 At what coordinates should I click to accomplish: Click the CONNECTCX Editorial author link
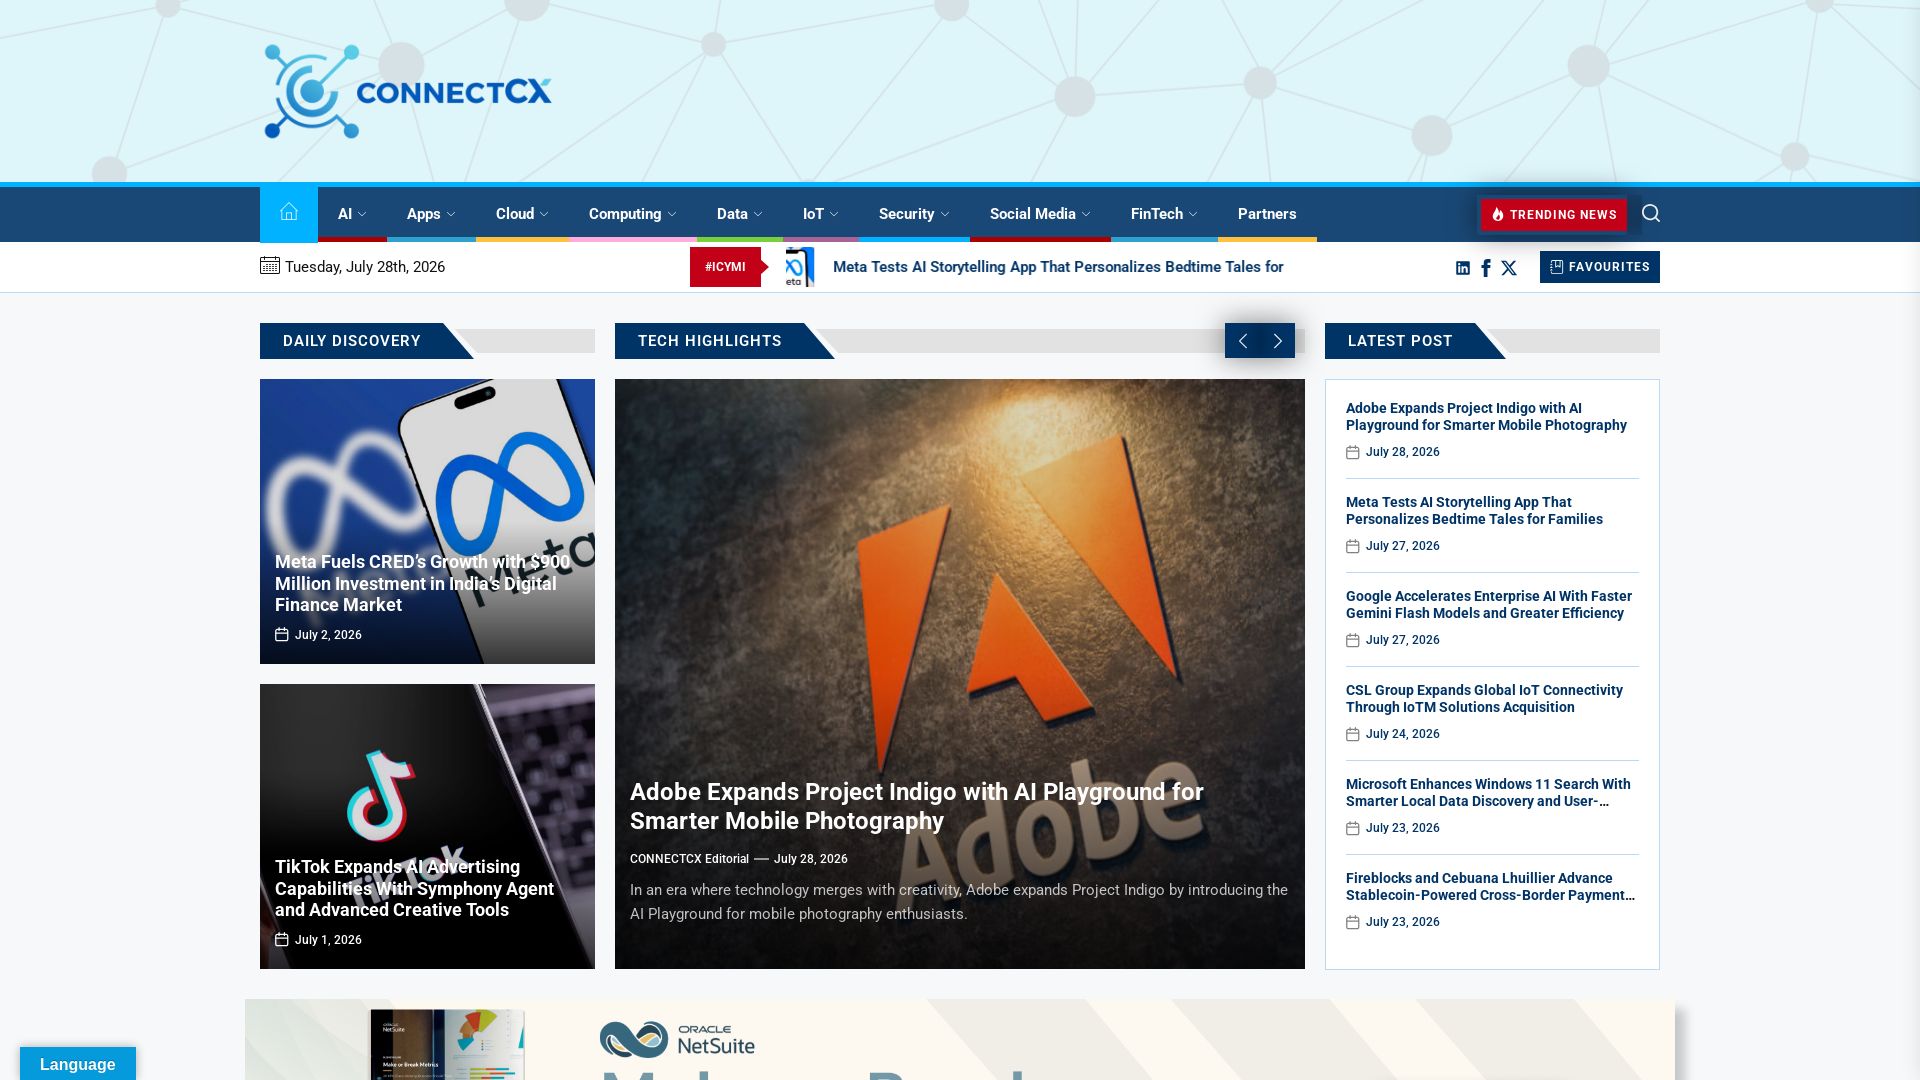coord(689,859)
